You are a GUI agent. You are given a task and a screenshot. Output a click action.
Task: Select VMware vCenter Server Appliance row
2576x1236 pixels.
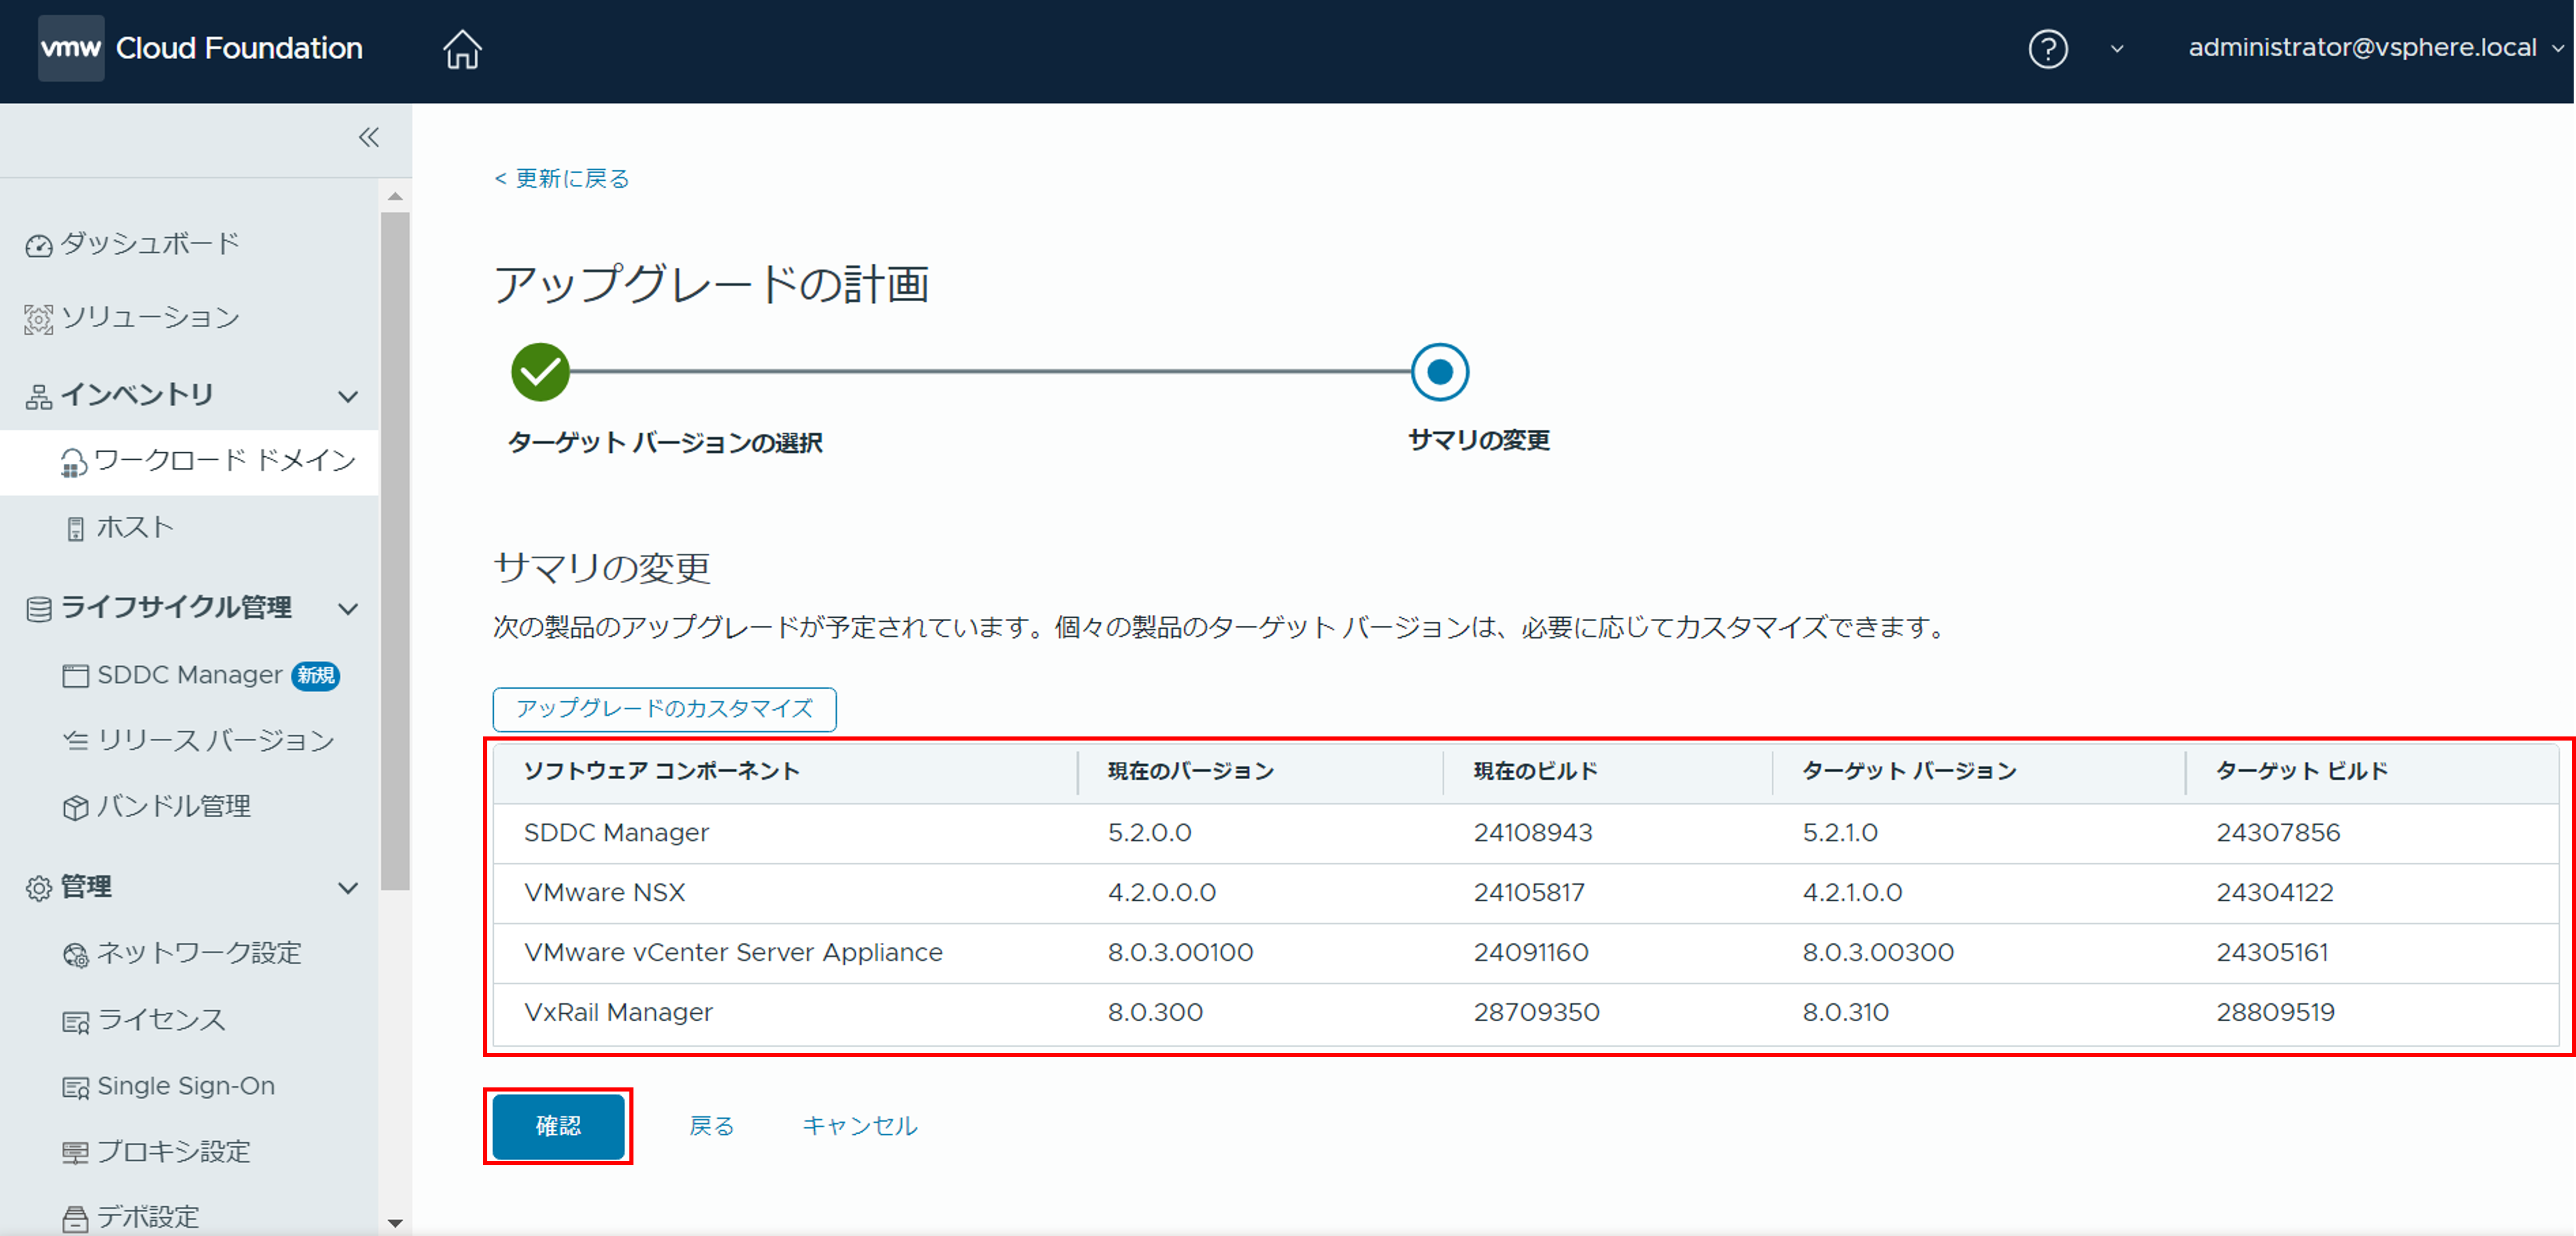[x=1526, y=953]
